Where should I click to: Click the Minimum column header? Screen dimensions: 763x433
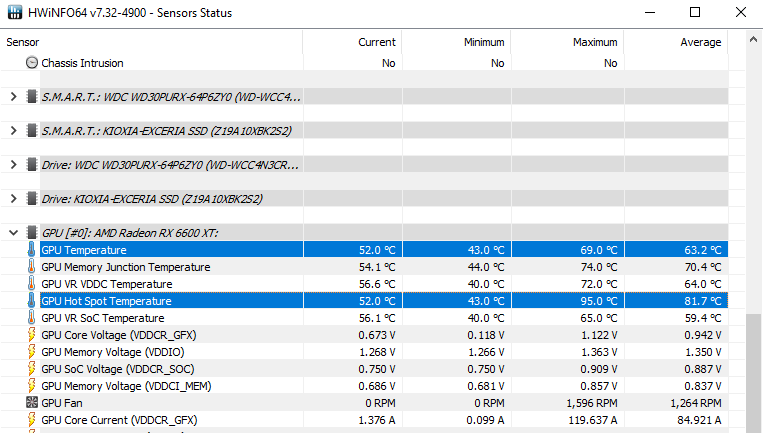[456, 42]
